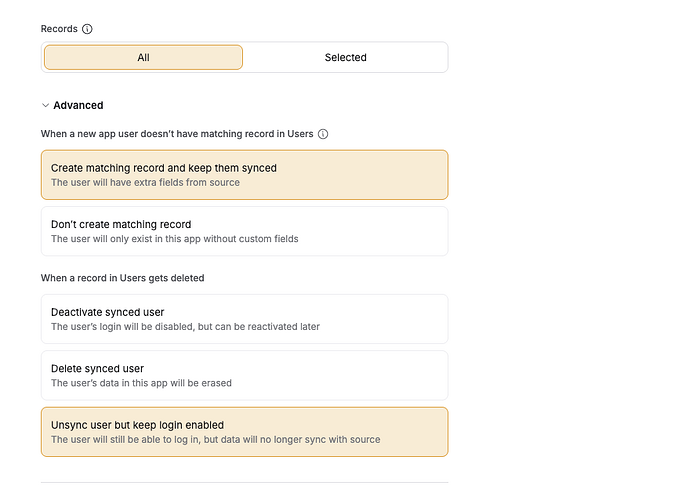Viewport: 674px width, 500px height.
Task: Click the Advanced section heading text
Action: click(x=78, y=105)
